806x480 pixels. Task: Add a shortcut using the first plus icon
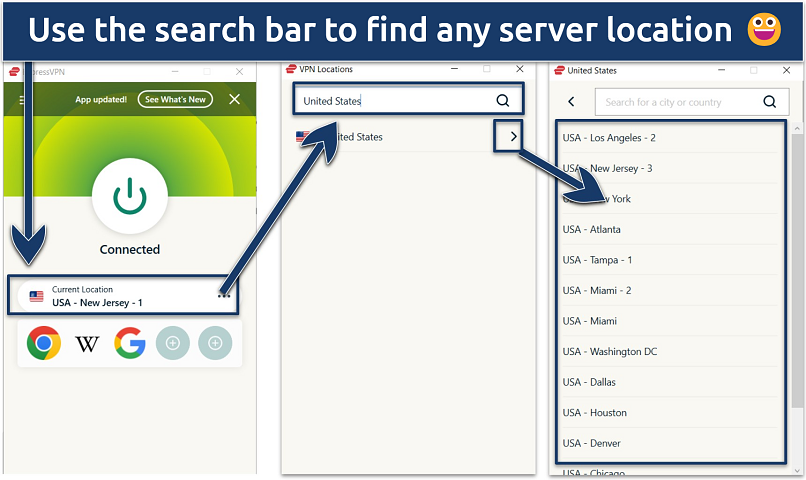(x=173, y=343)
